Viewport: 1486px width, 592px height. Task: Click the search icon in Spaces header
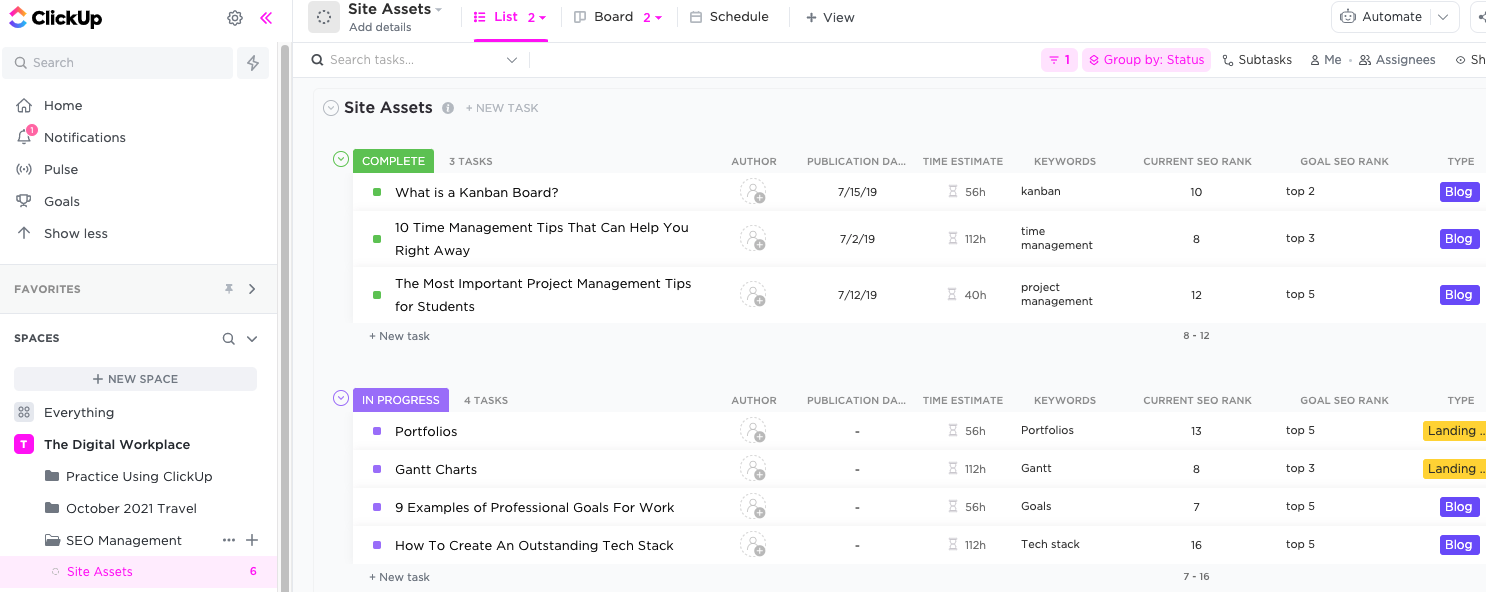[x=229, y=339]
